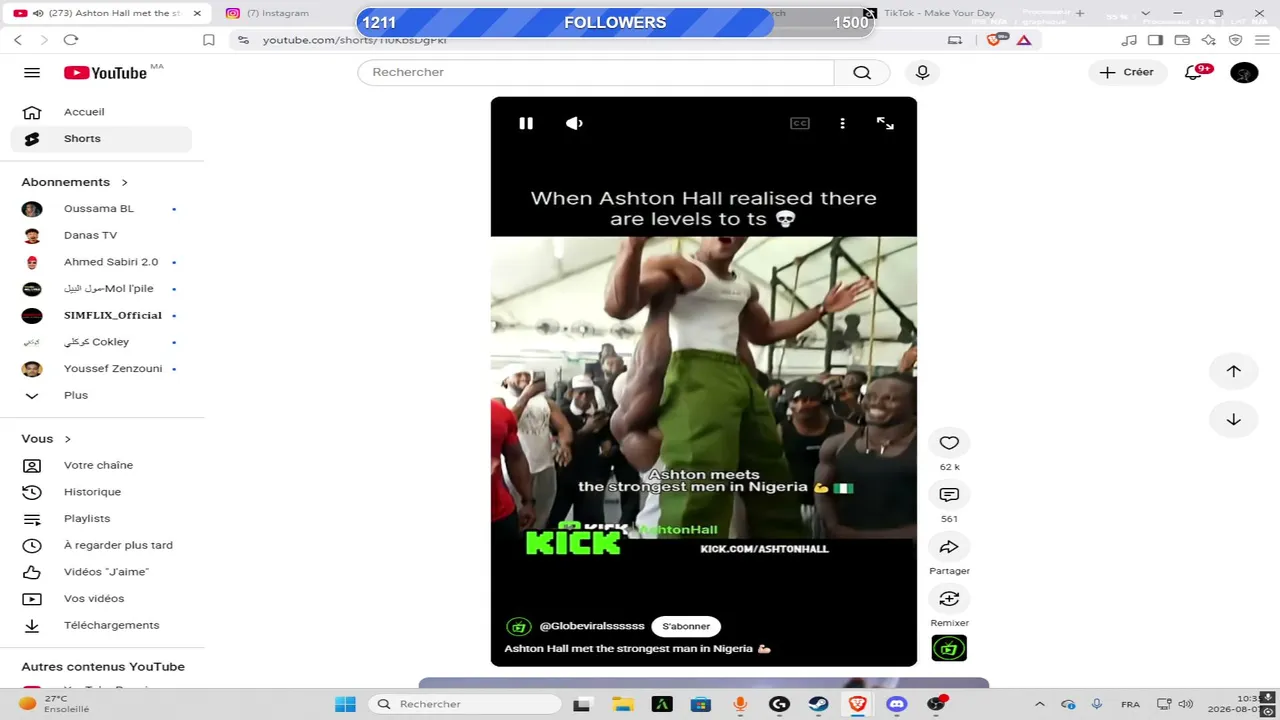Image resolution: width=1280 pixels, height=720 pixels.
Task: Like the Short with heart icon
Action: tap(949, 443)
